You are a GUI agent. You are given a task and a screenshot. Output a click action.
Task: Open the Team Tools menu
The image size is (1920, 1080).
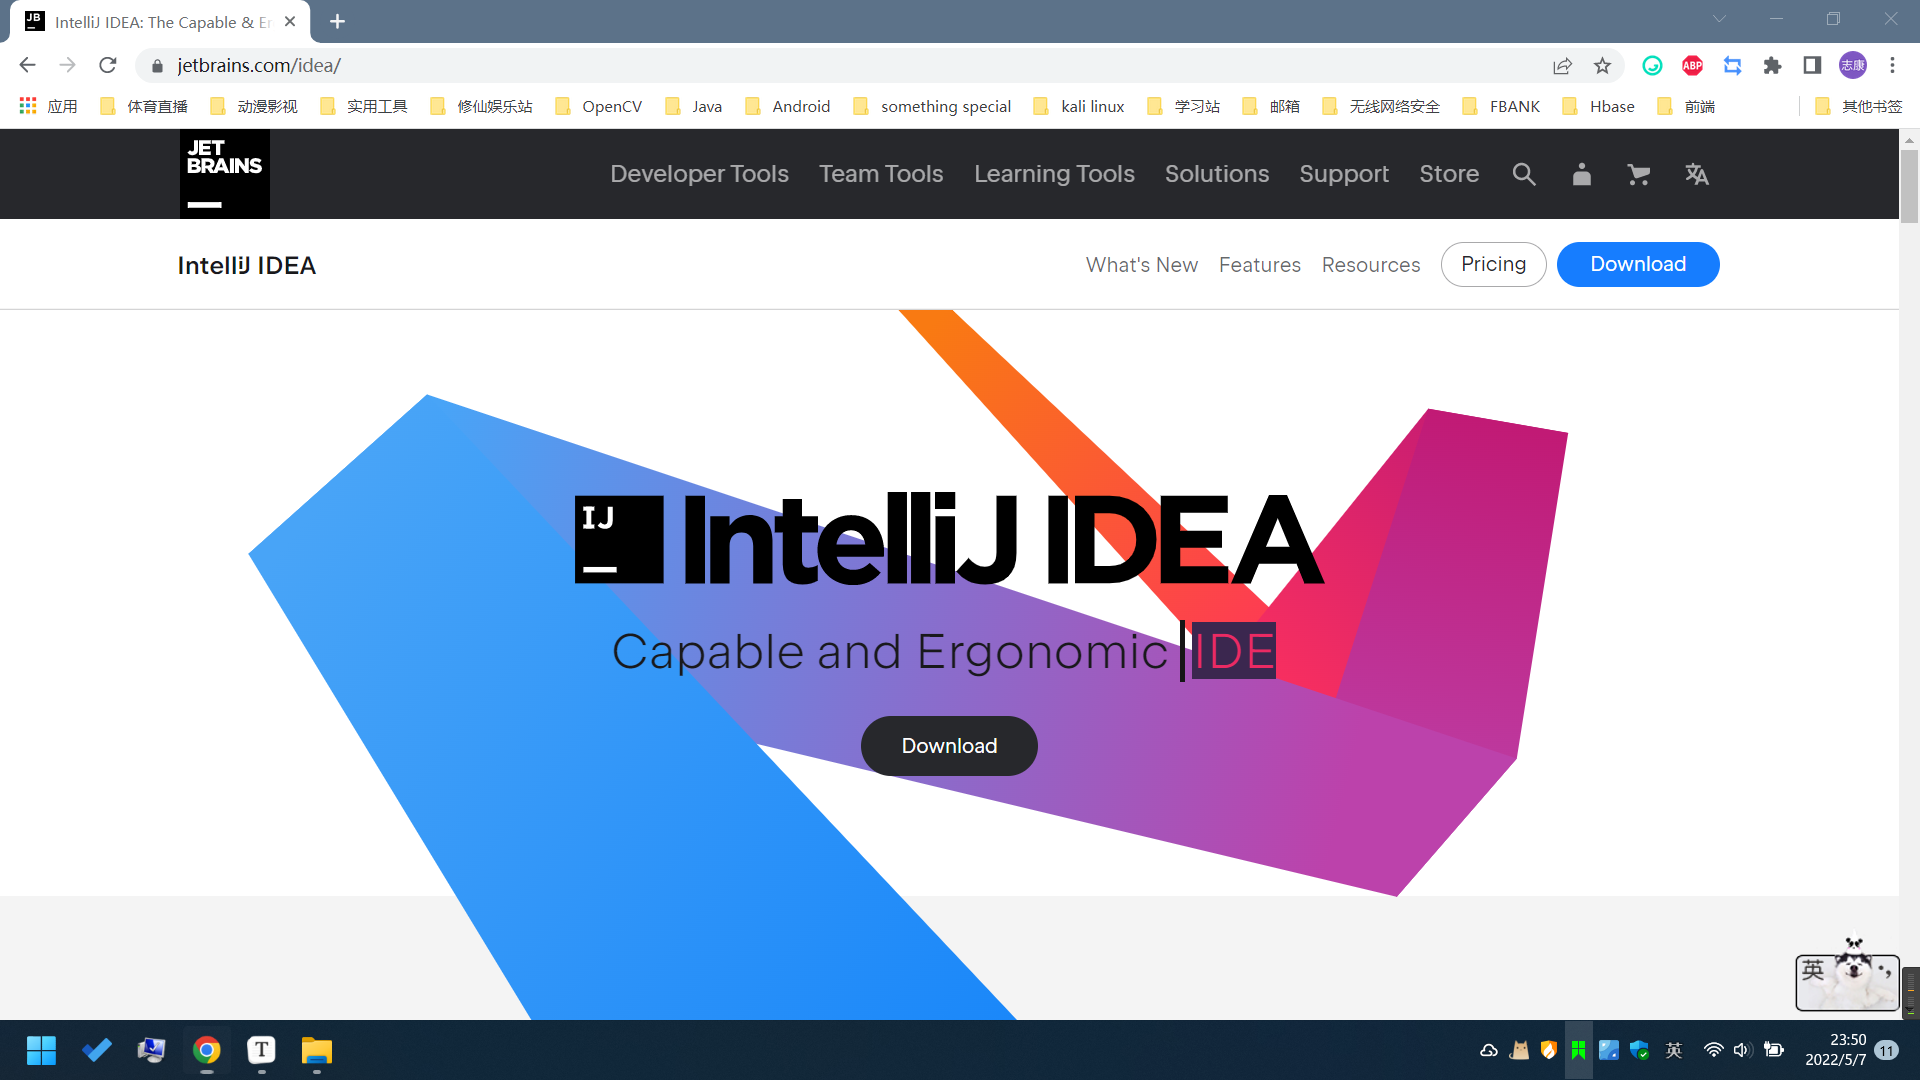[881, 174]
